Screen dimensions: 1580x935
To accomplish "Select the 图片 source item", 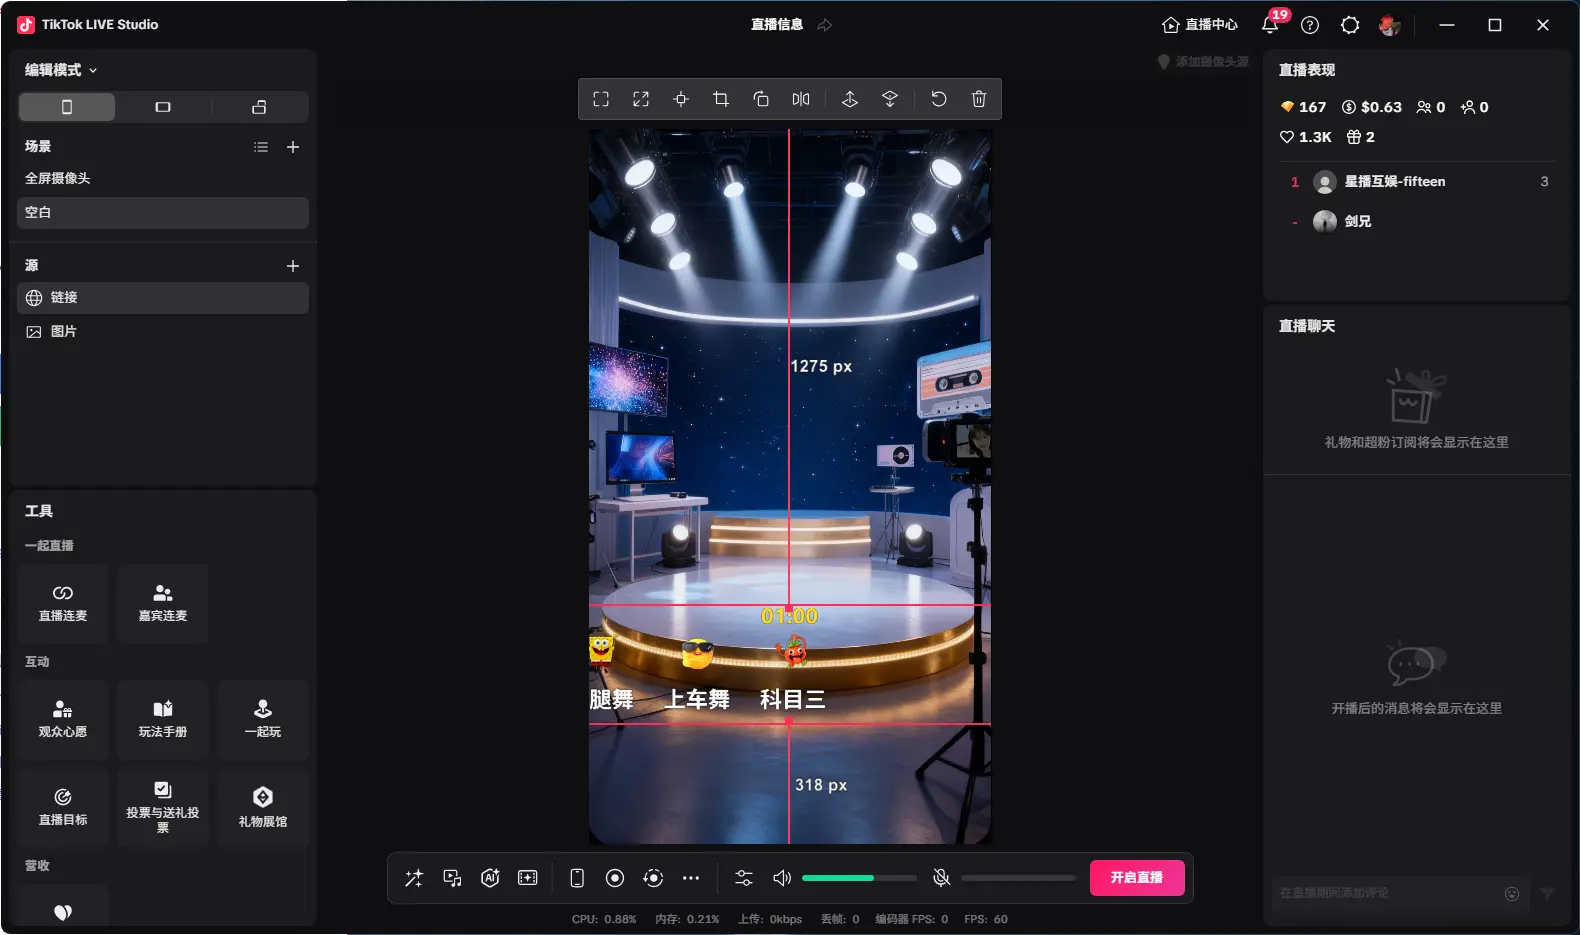I will (64, 331).
